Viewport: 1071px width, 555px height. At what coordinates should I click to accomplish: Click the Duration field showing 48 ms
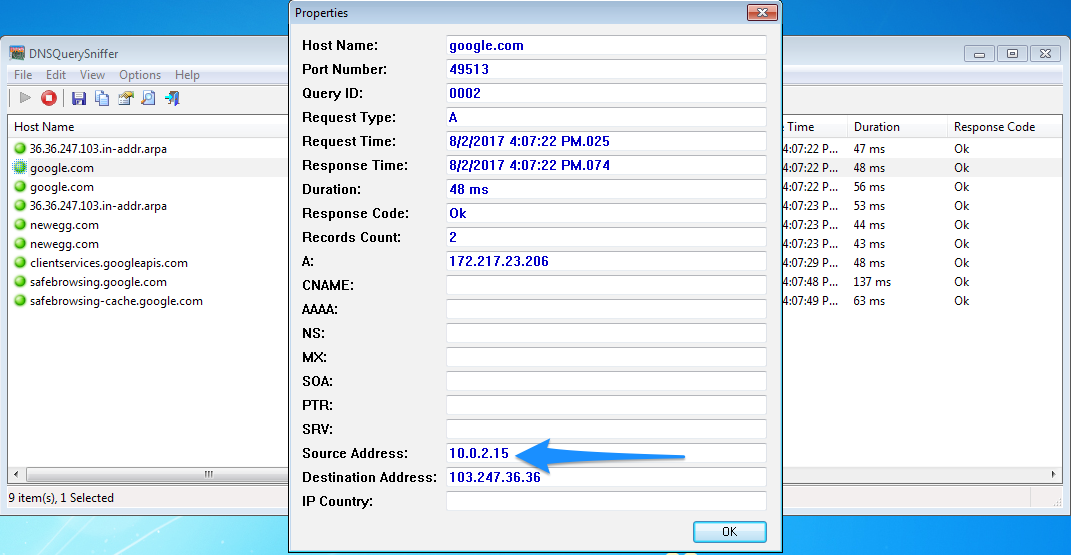tap(606, 189)
